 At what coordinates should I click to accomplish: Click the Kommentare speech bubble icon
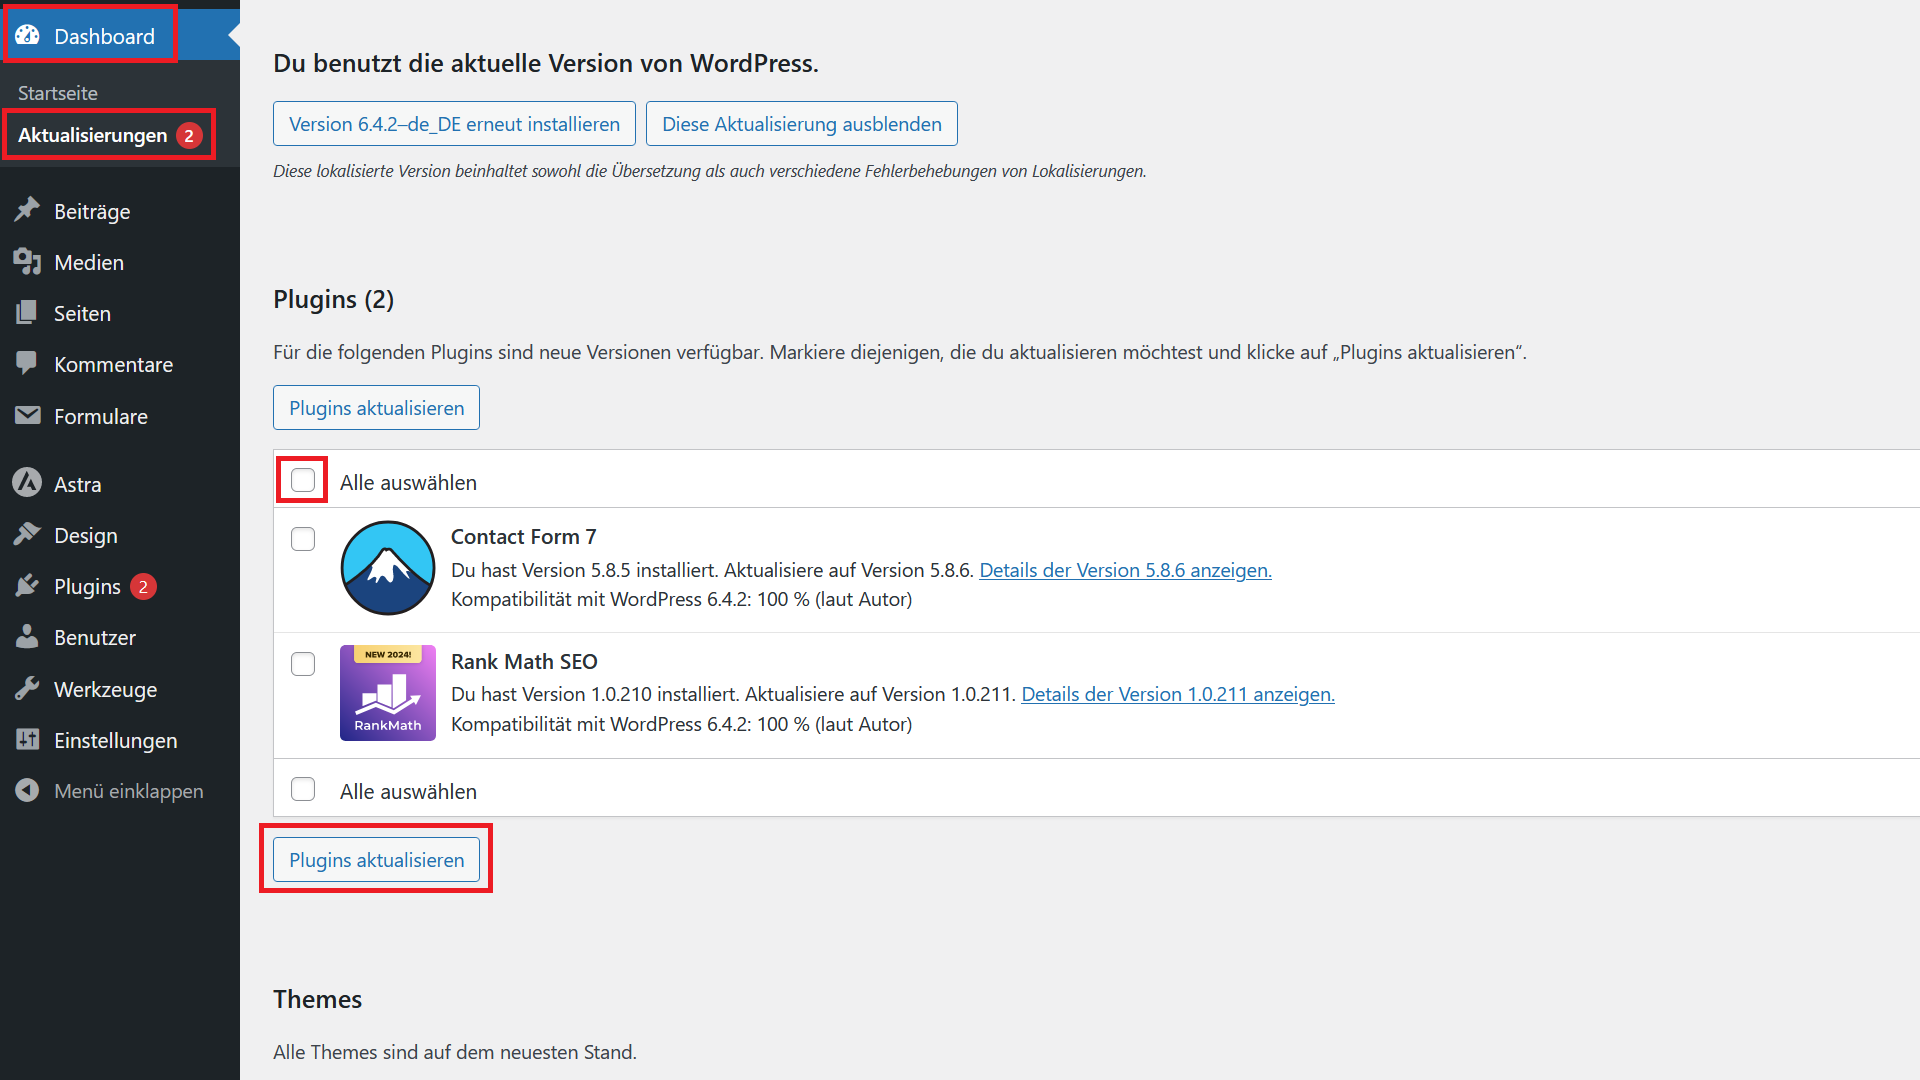(x=27, y=364)
